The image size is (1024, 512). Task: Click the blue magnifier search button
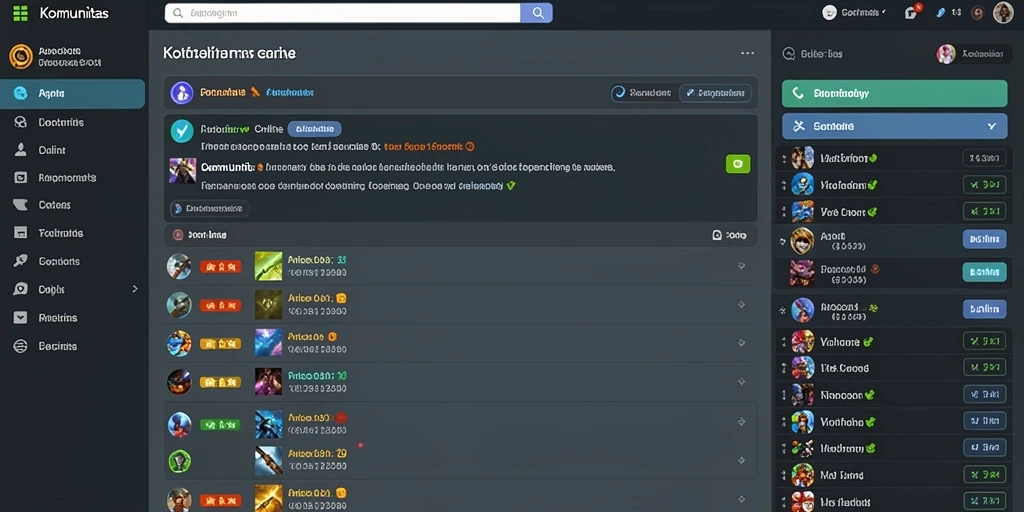(537, 13)
